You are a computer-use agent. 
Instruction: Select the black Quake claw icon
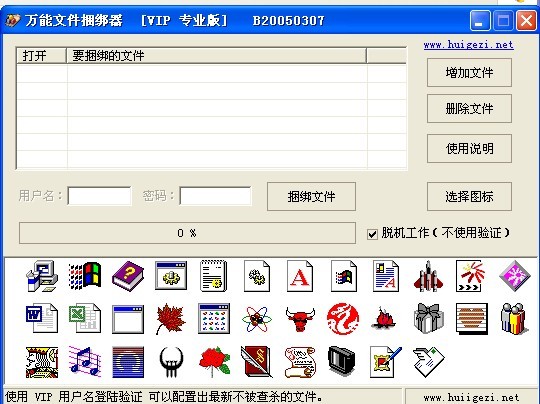point(171,362)
